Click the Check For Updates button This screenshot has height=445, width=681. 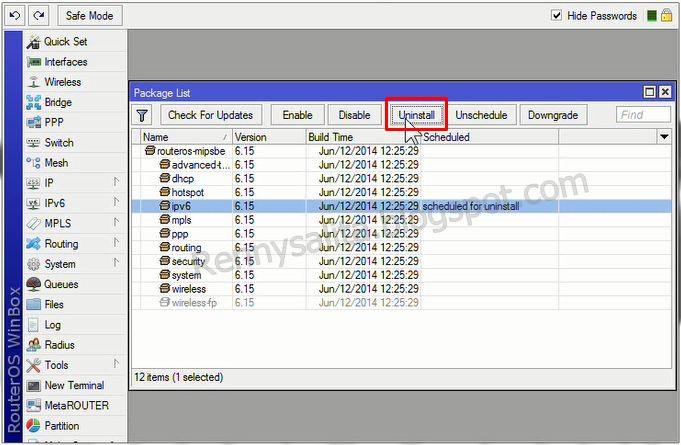point(211,115)
